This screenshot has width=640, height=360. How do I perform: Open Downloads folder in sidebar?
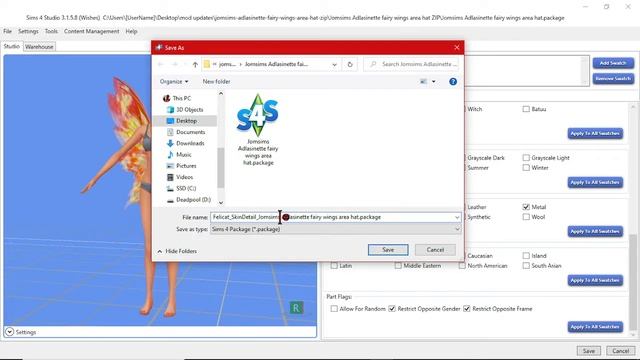185,143
